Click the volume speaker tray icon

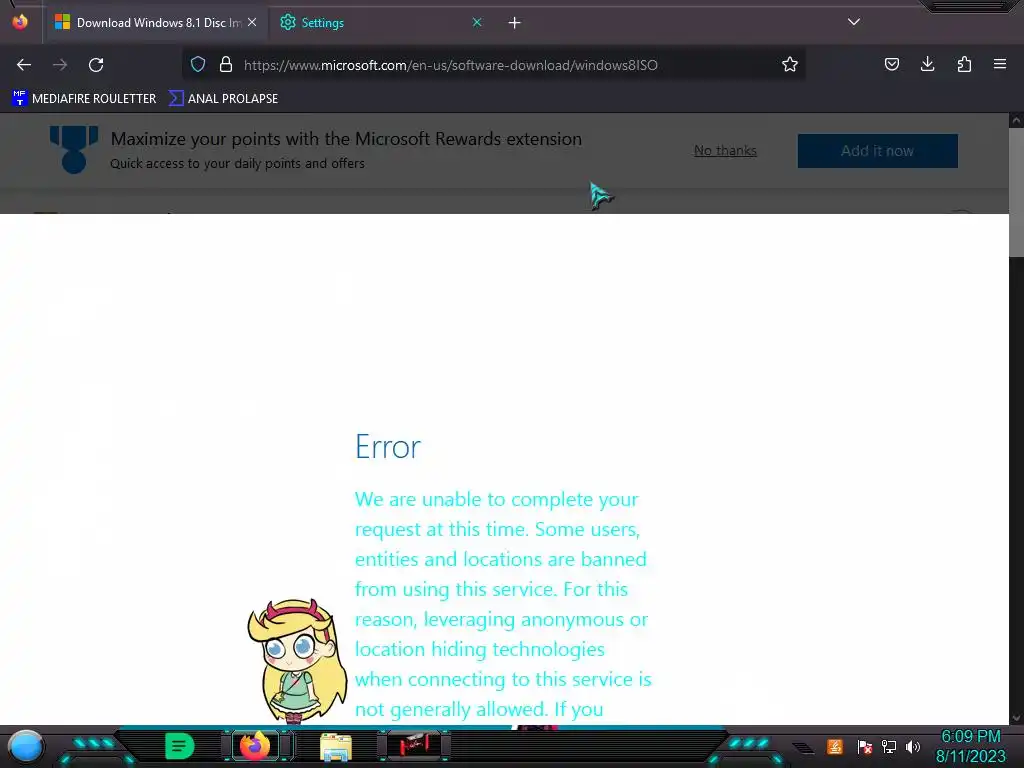pyautogui.click(x=912, y=746)
